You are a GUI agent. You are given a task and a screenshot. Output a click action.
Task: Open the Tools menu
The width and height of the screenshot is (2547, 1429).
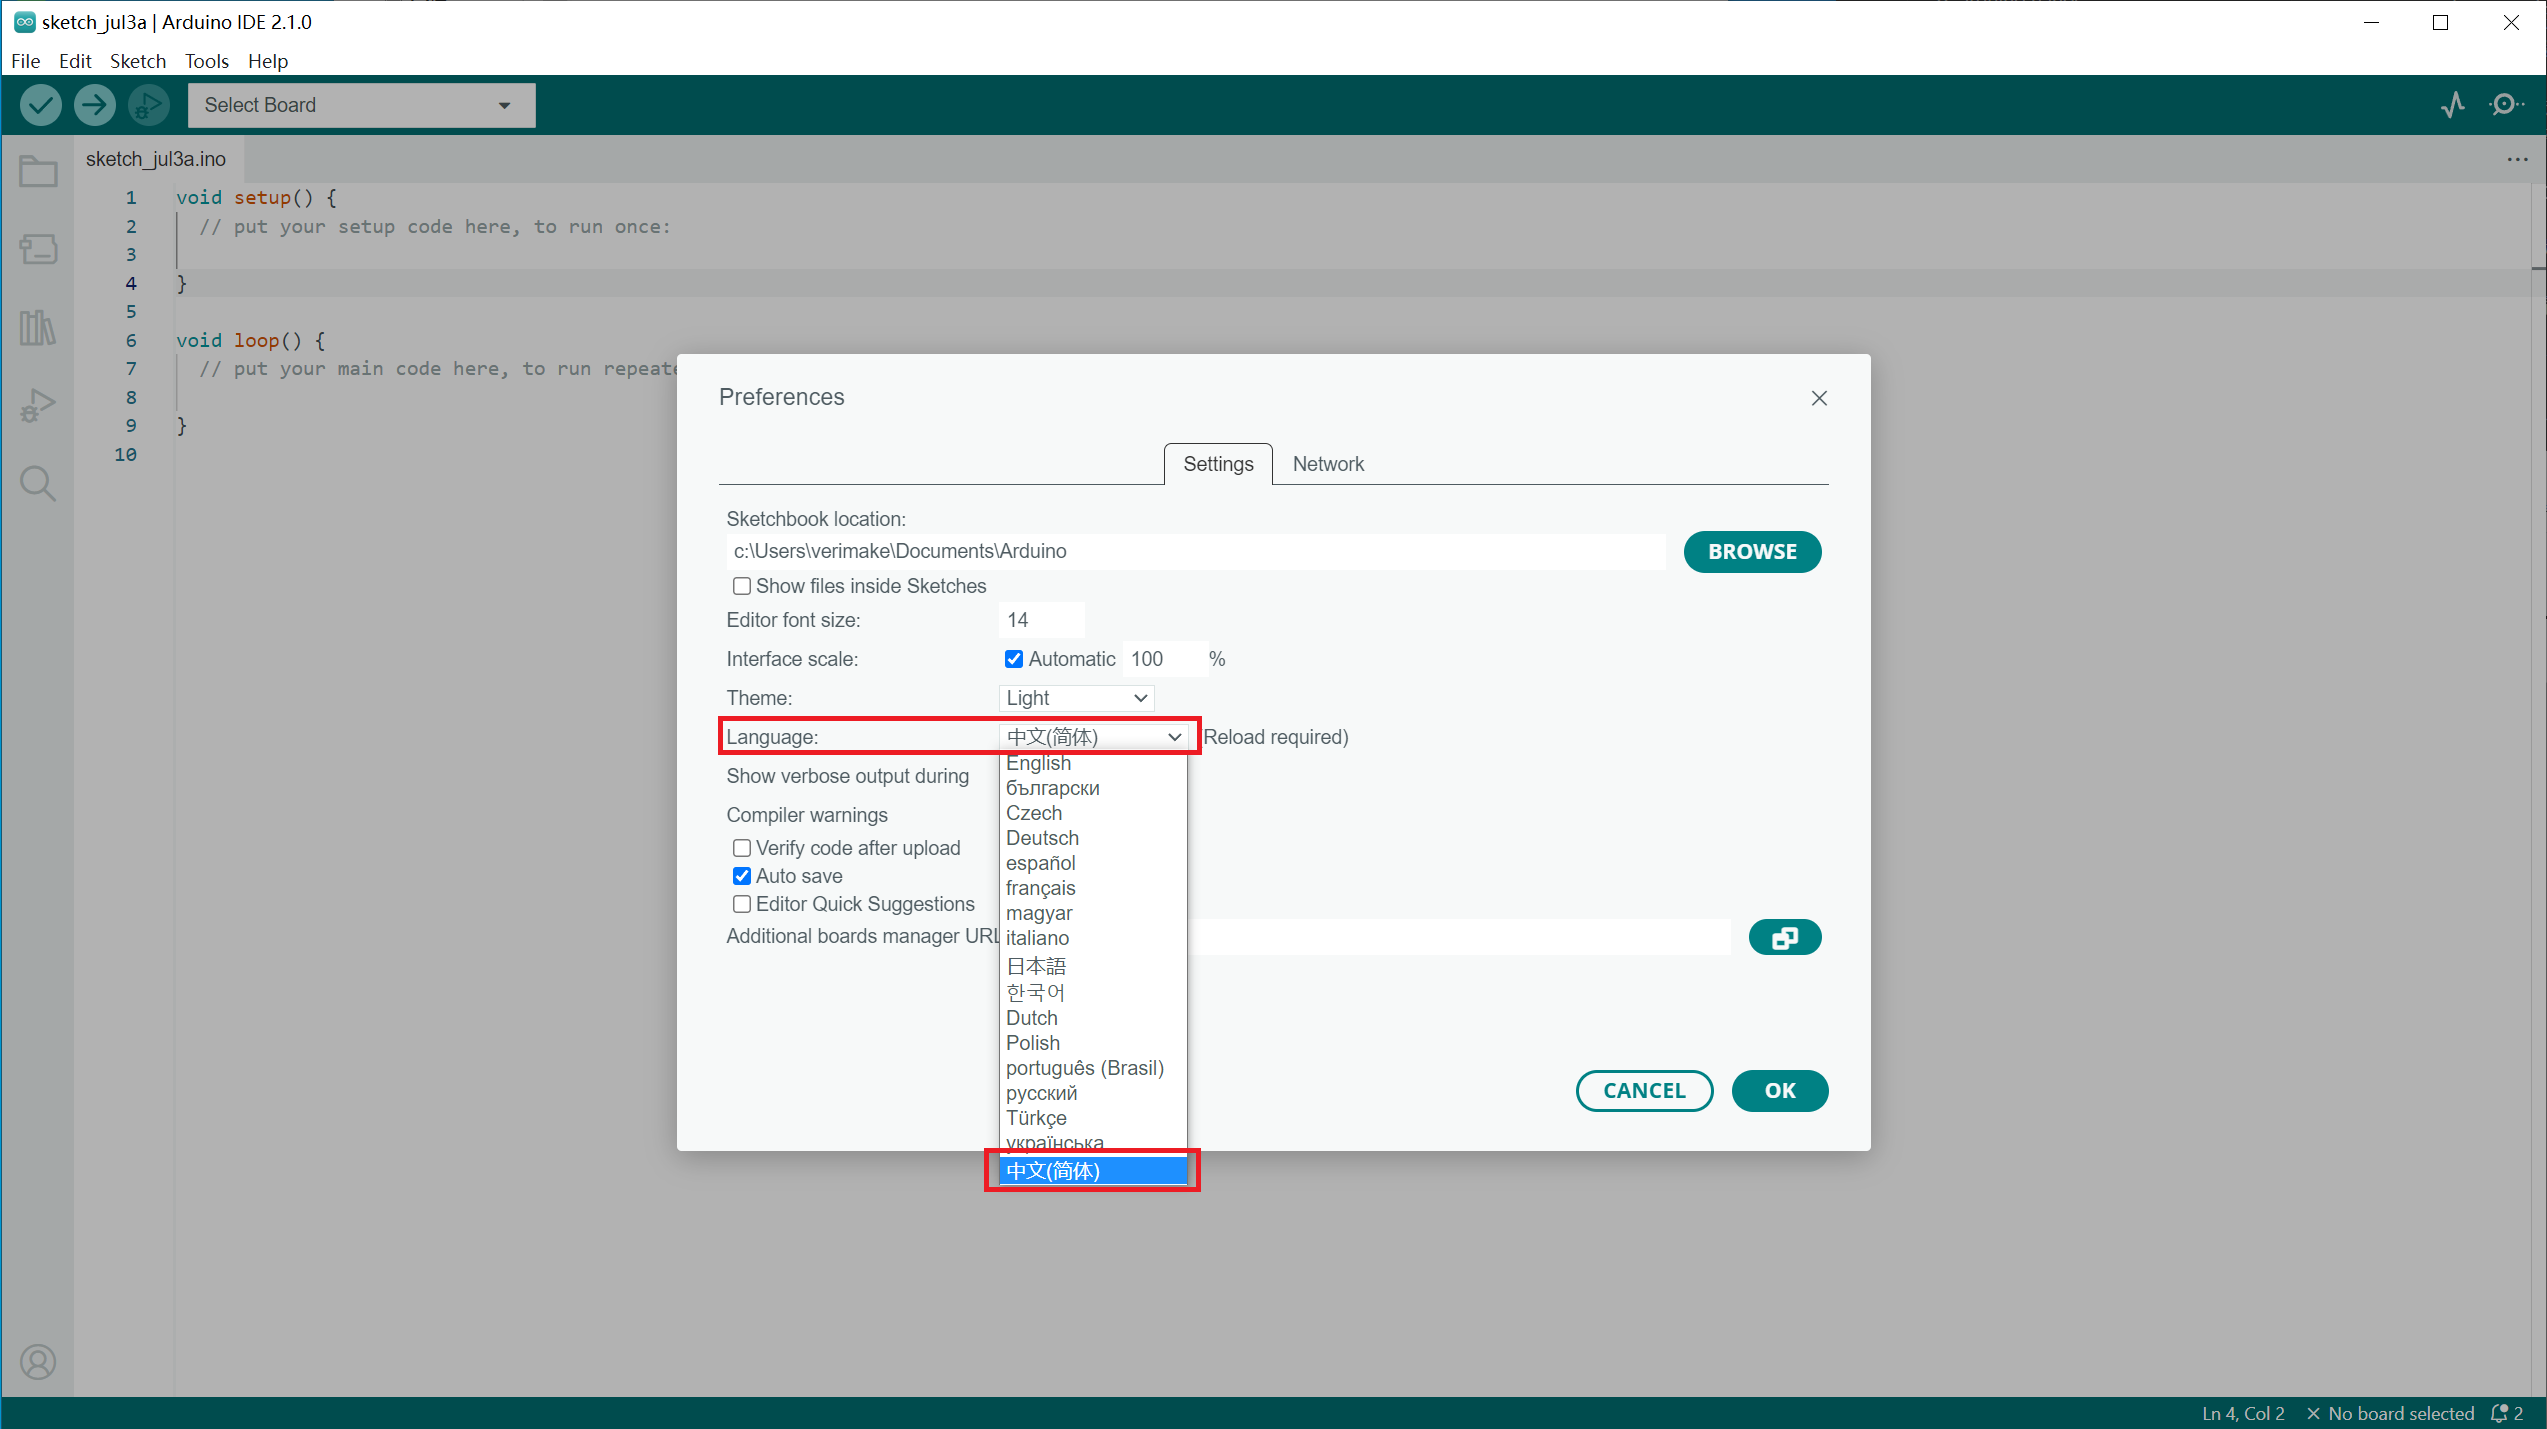pos(206,61)
